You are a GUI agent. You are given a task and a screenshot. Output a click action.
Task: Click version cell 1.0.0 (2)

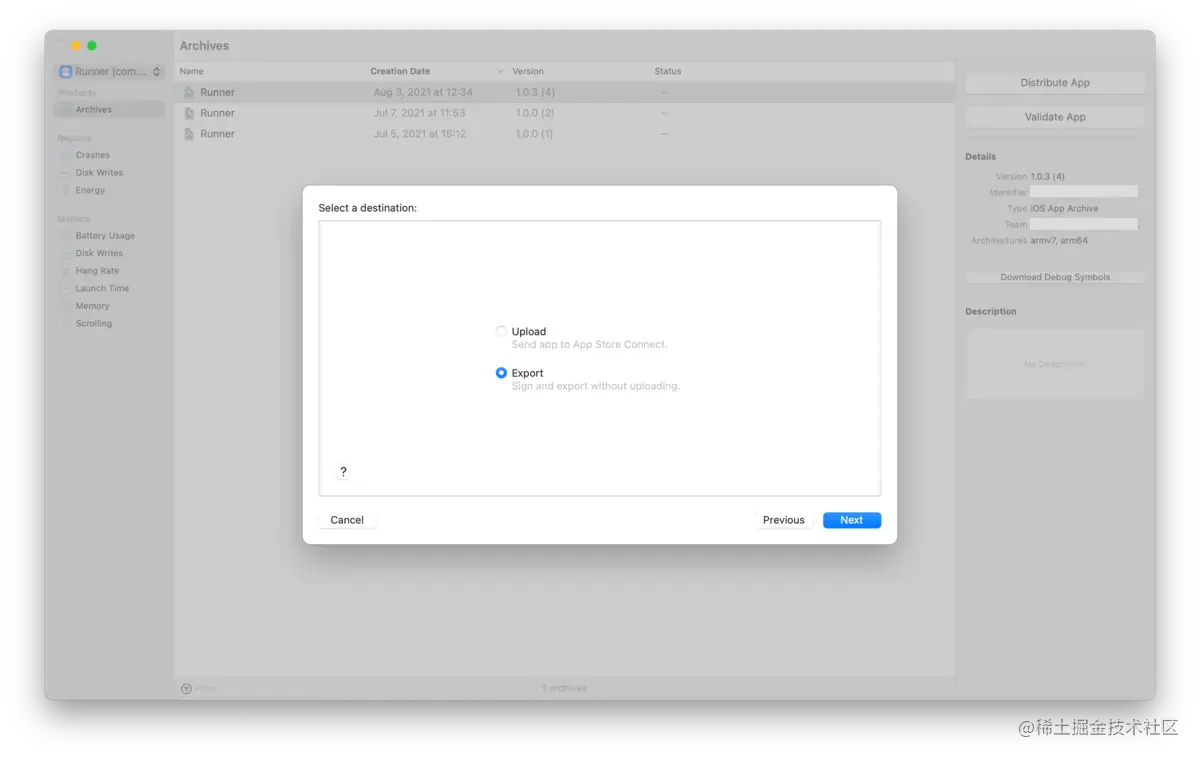tap(535, 113)
